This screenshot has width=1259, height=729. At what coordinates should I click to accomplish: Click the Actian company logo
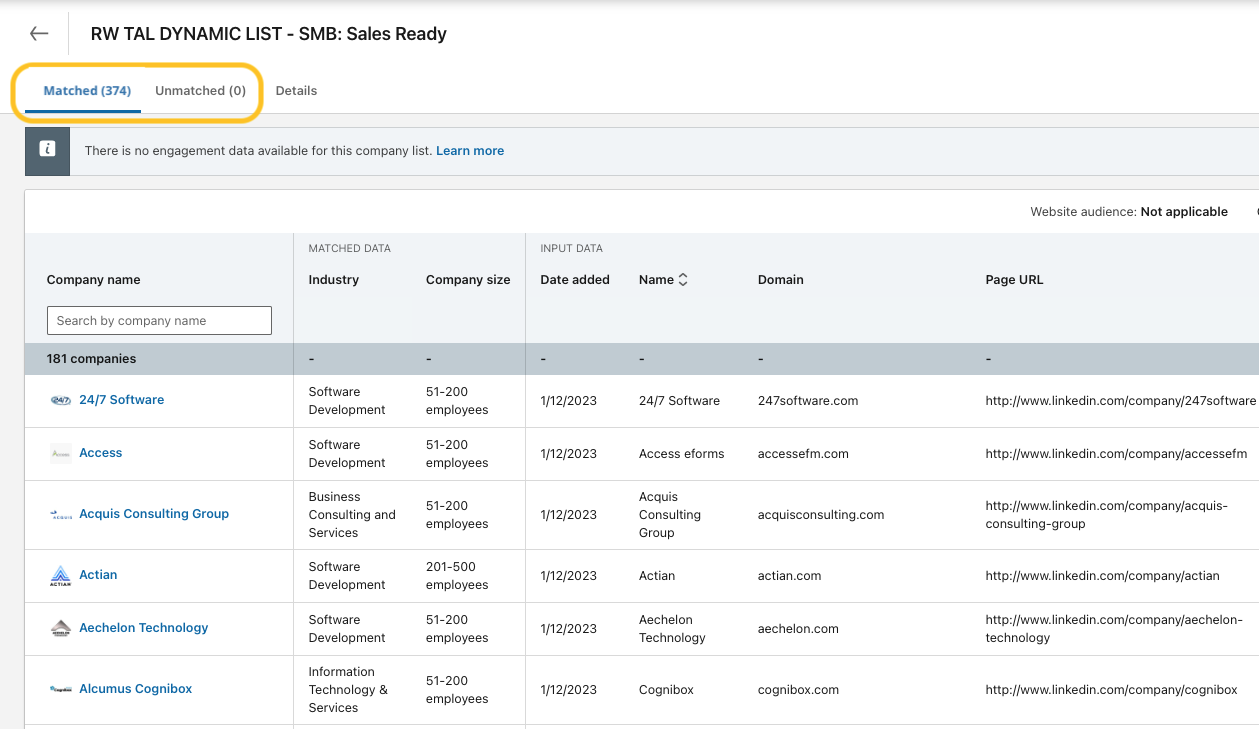pyautogui.click(x=61, y=575)
